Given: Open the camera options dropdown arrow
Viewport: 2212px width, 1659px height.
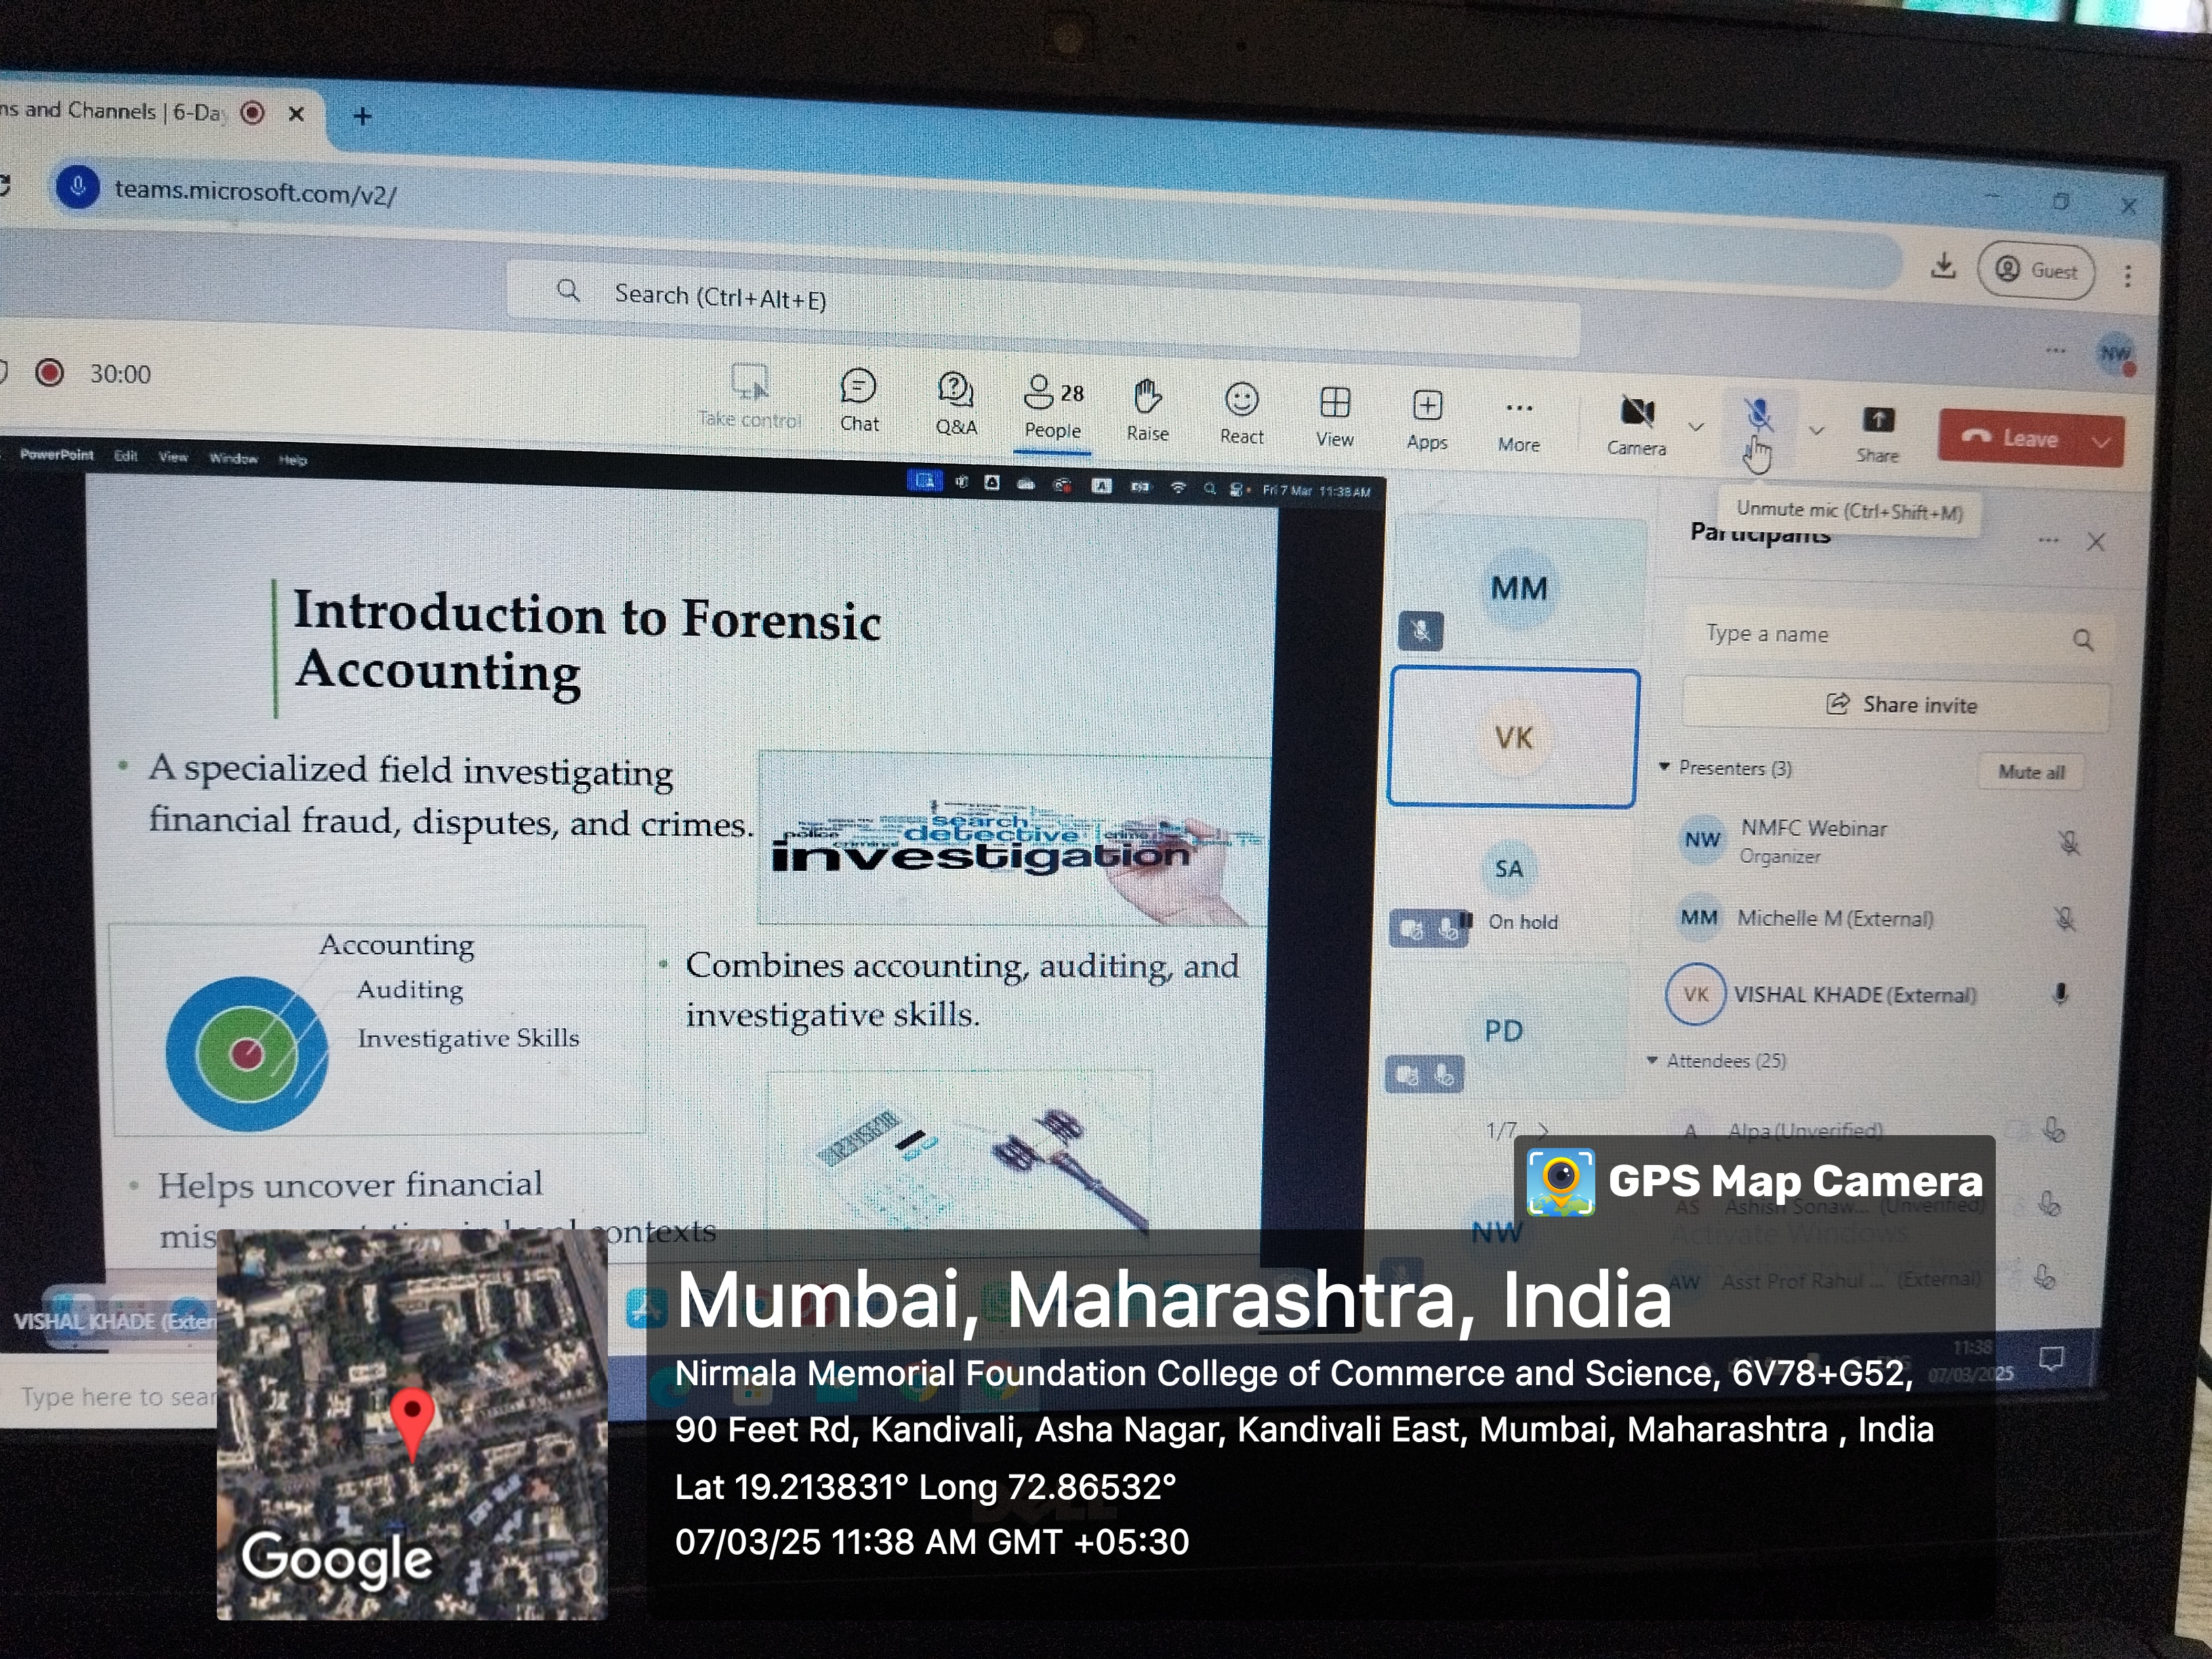Looking at the screenshot, I should pos(1696,427).
